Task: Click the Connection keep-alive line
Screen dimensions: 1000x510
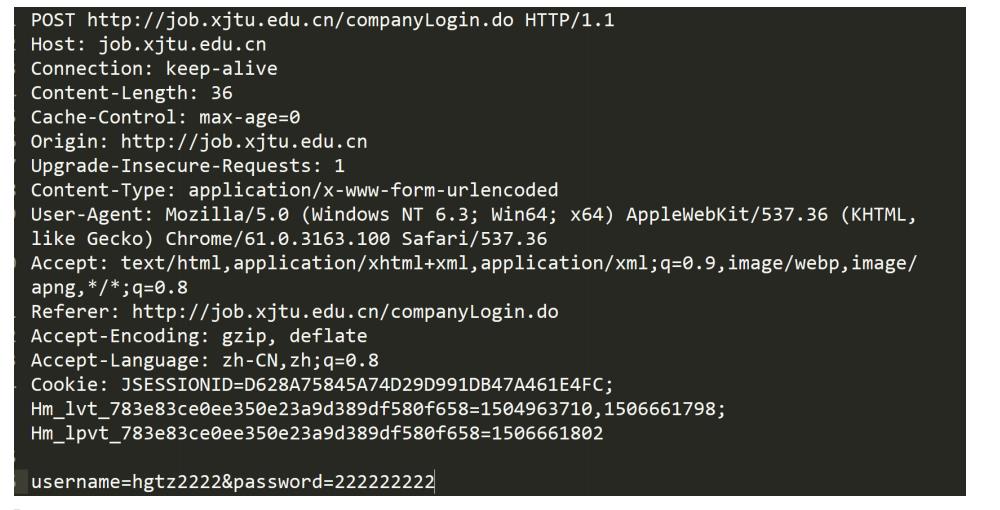Action: 154,69
